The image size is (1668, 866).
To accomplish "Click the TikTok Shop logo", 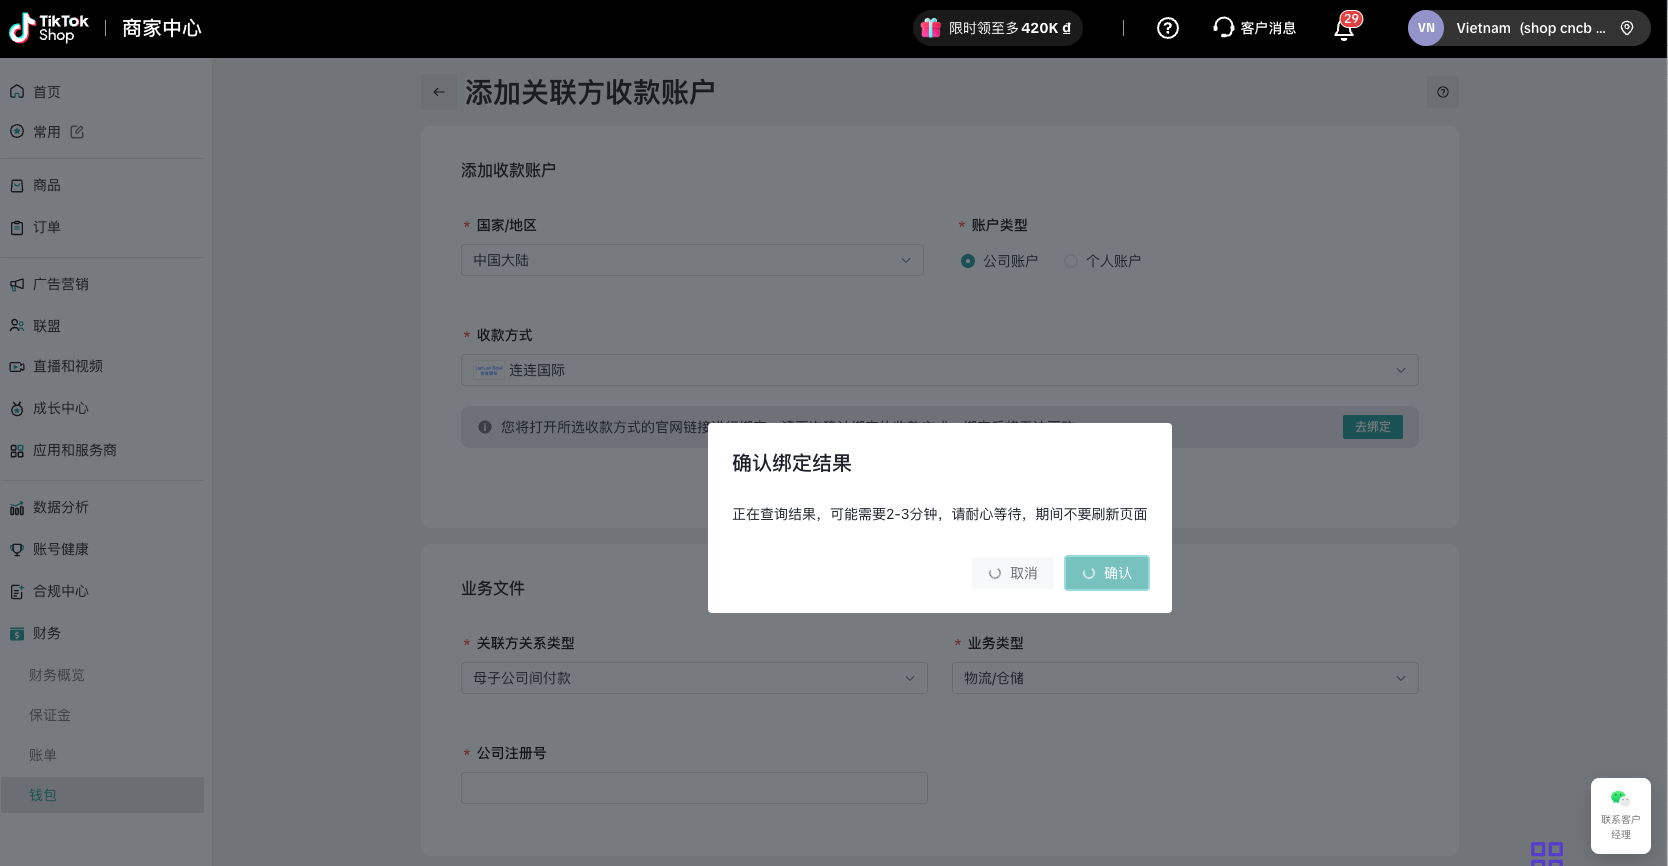I will click(x=49, y=28).
